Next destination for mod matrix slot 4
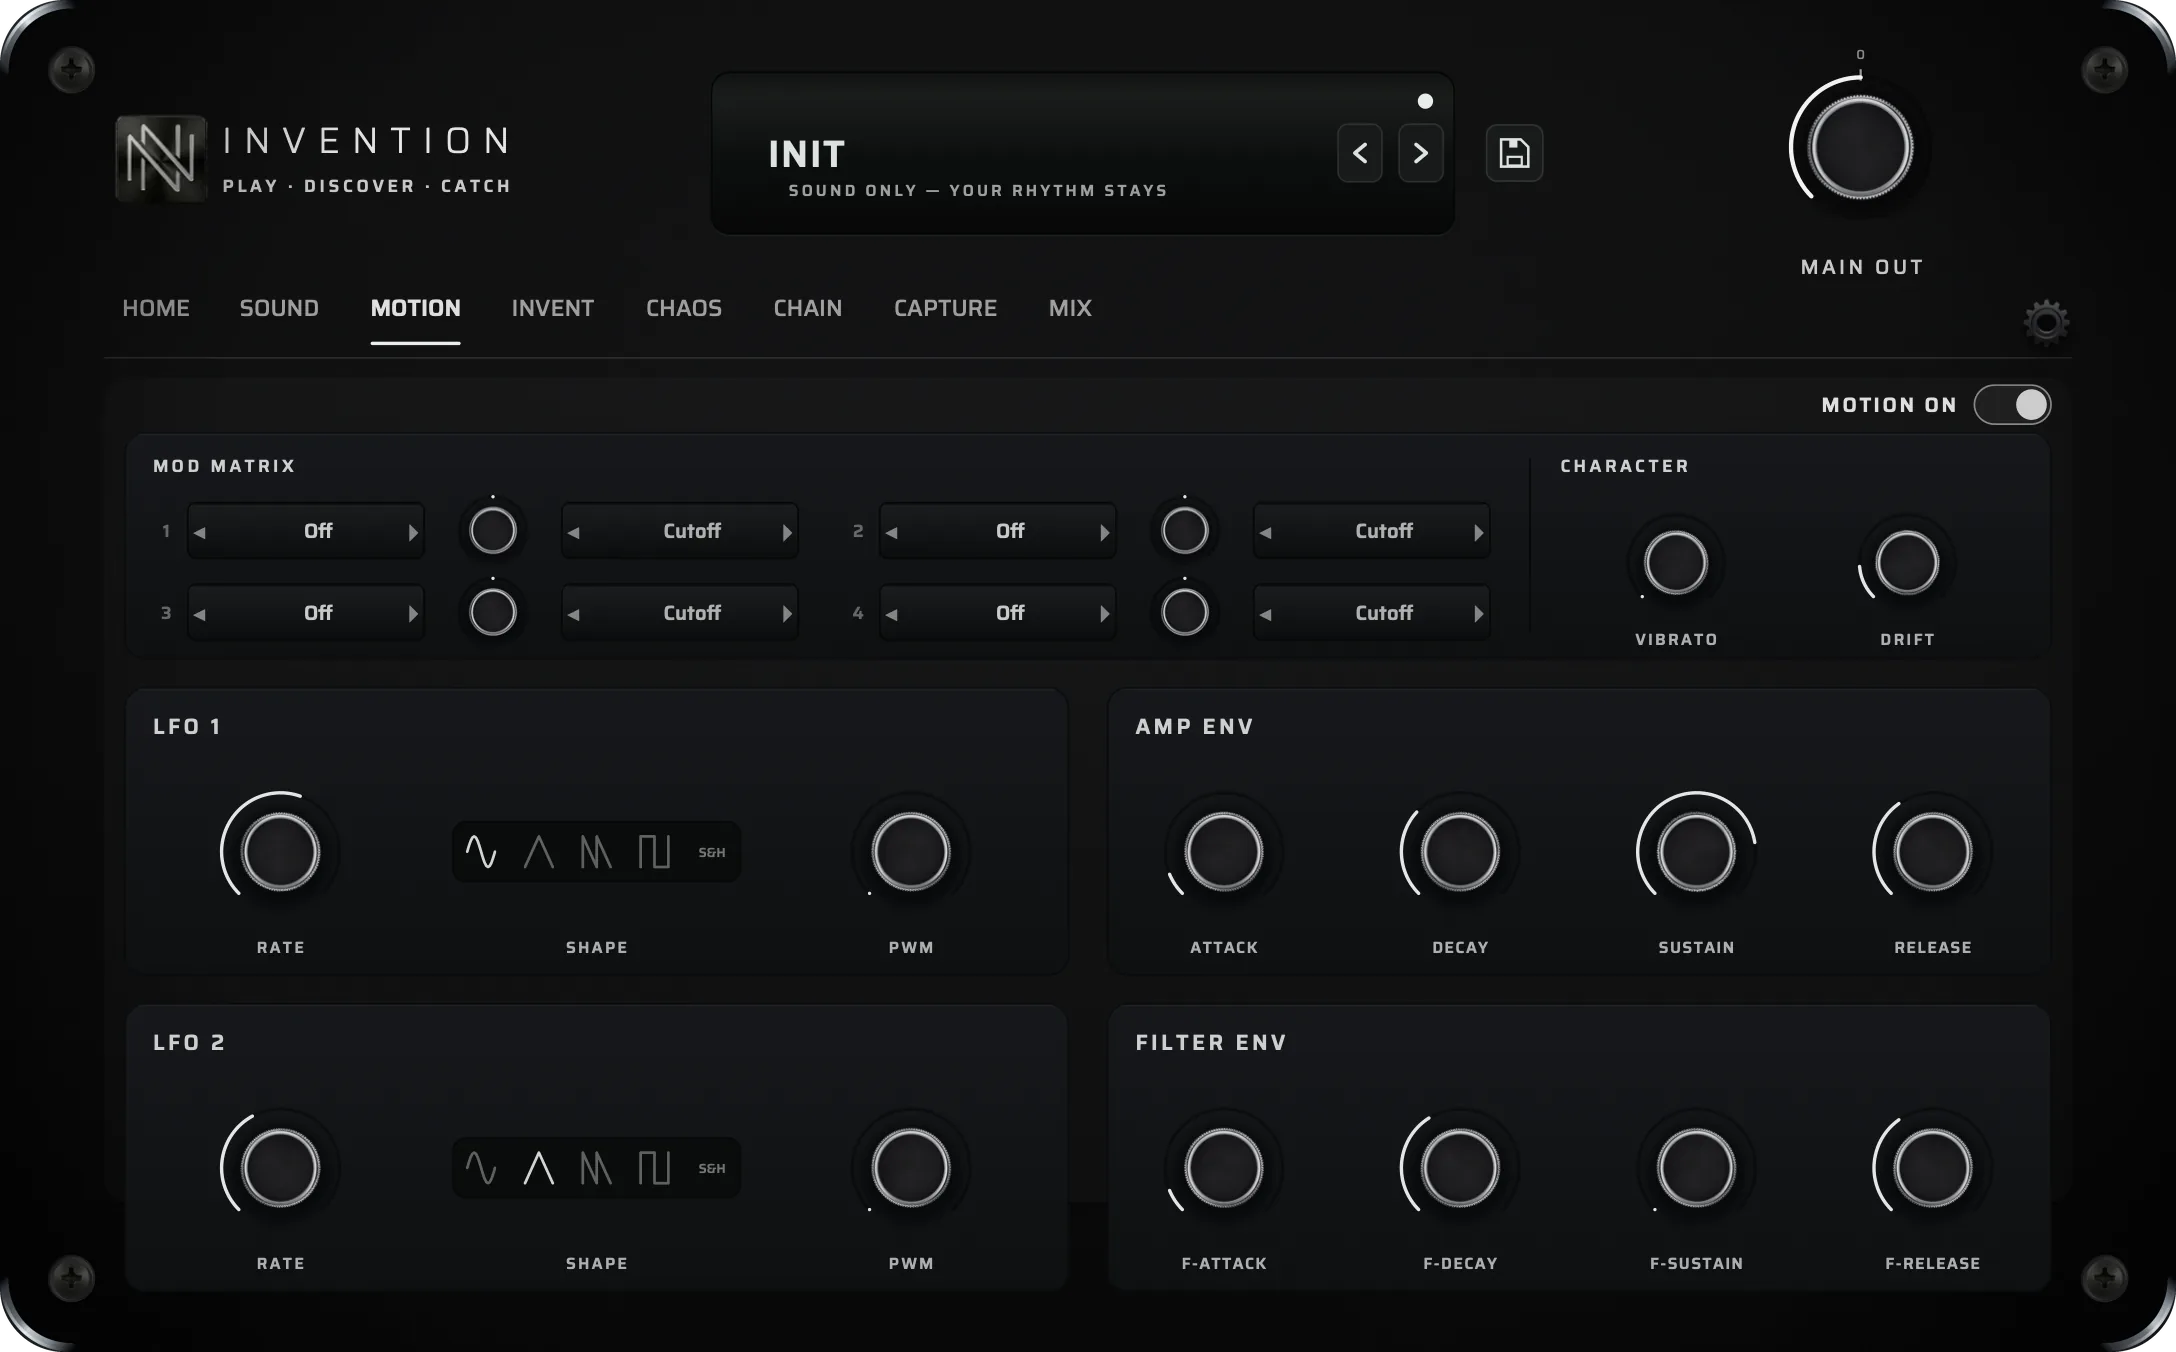Image resolution: width=2176 pixels, height=1352 pixels. click(1478, 614)
